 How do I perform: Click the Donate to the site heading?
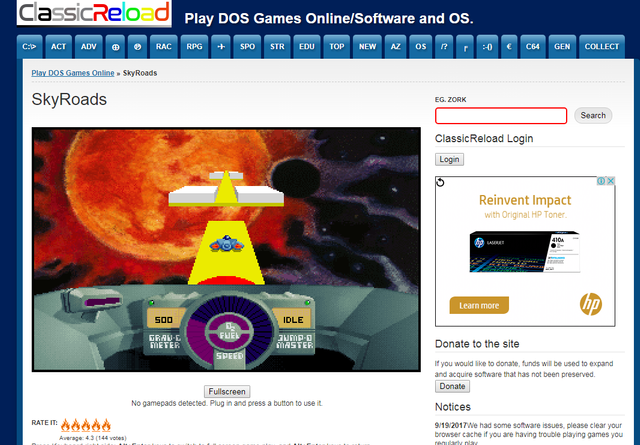[477, 344]
